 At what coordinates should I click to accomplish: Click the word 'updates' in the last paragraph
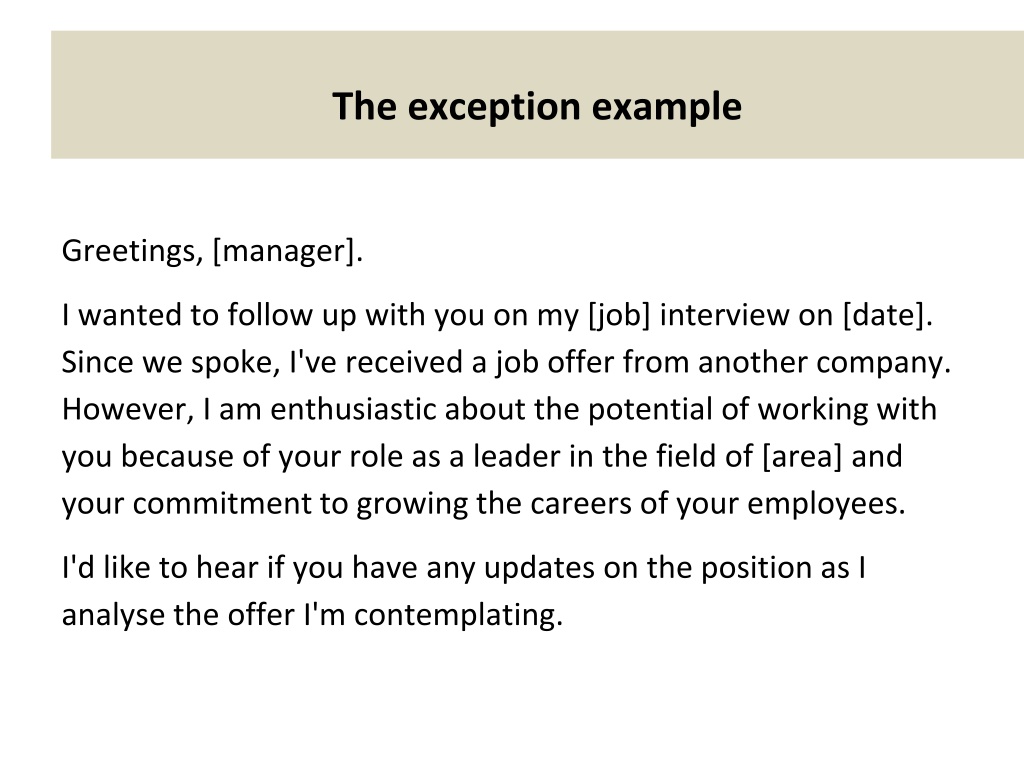pyautogui.click(x=539, y=568)
